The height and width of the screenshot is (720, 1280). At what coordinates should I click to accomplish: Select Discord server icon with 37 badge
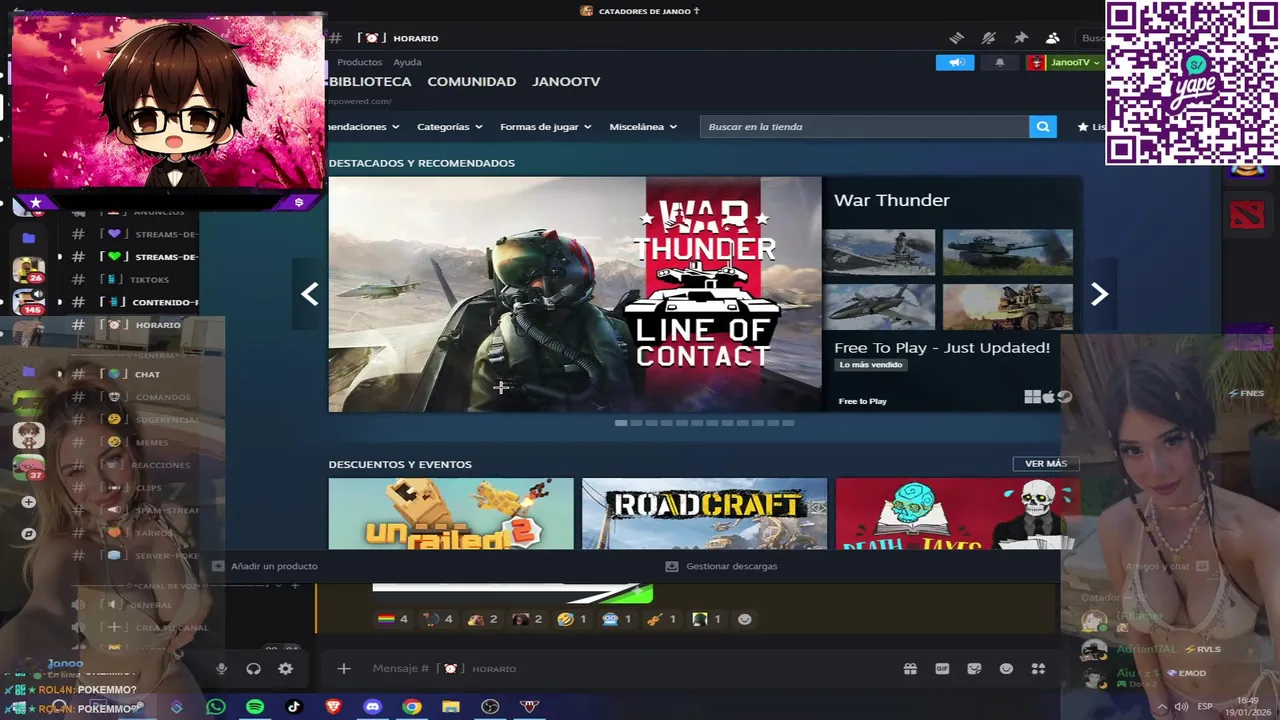pyautogui.click(x=28, y=467)
